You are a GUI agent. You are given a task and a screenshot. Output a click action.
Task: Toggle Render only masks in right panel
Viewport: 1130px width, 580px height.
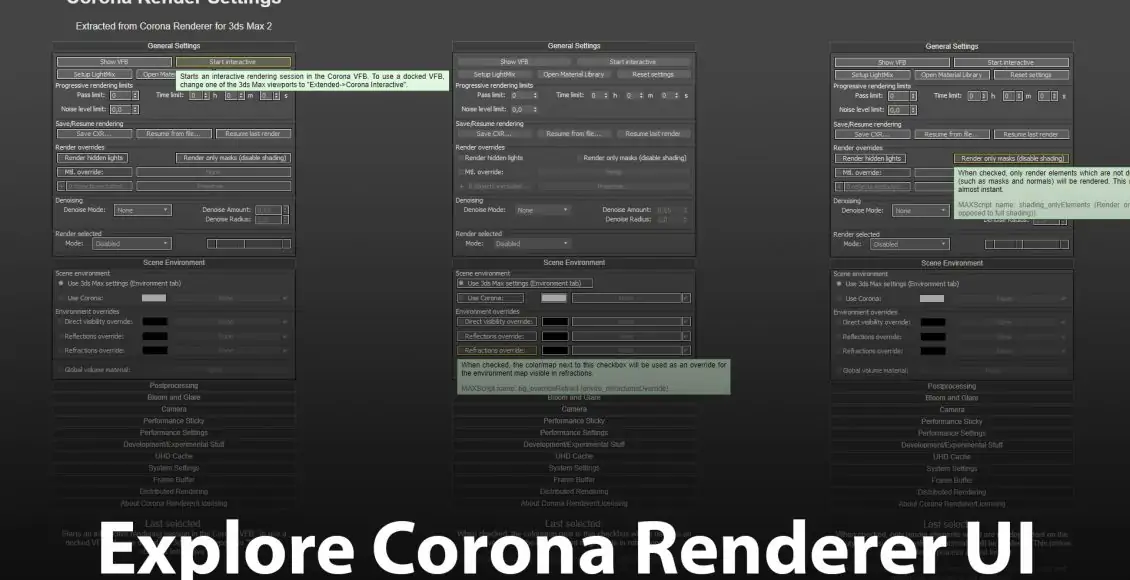[x=1011, y=158]
